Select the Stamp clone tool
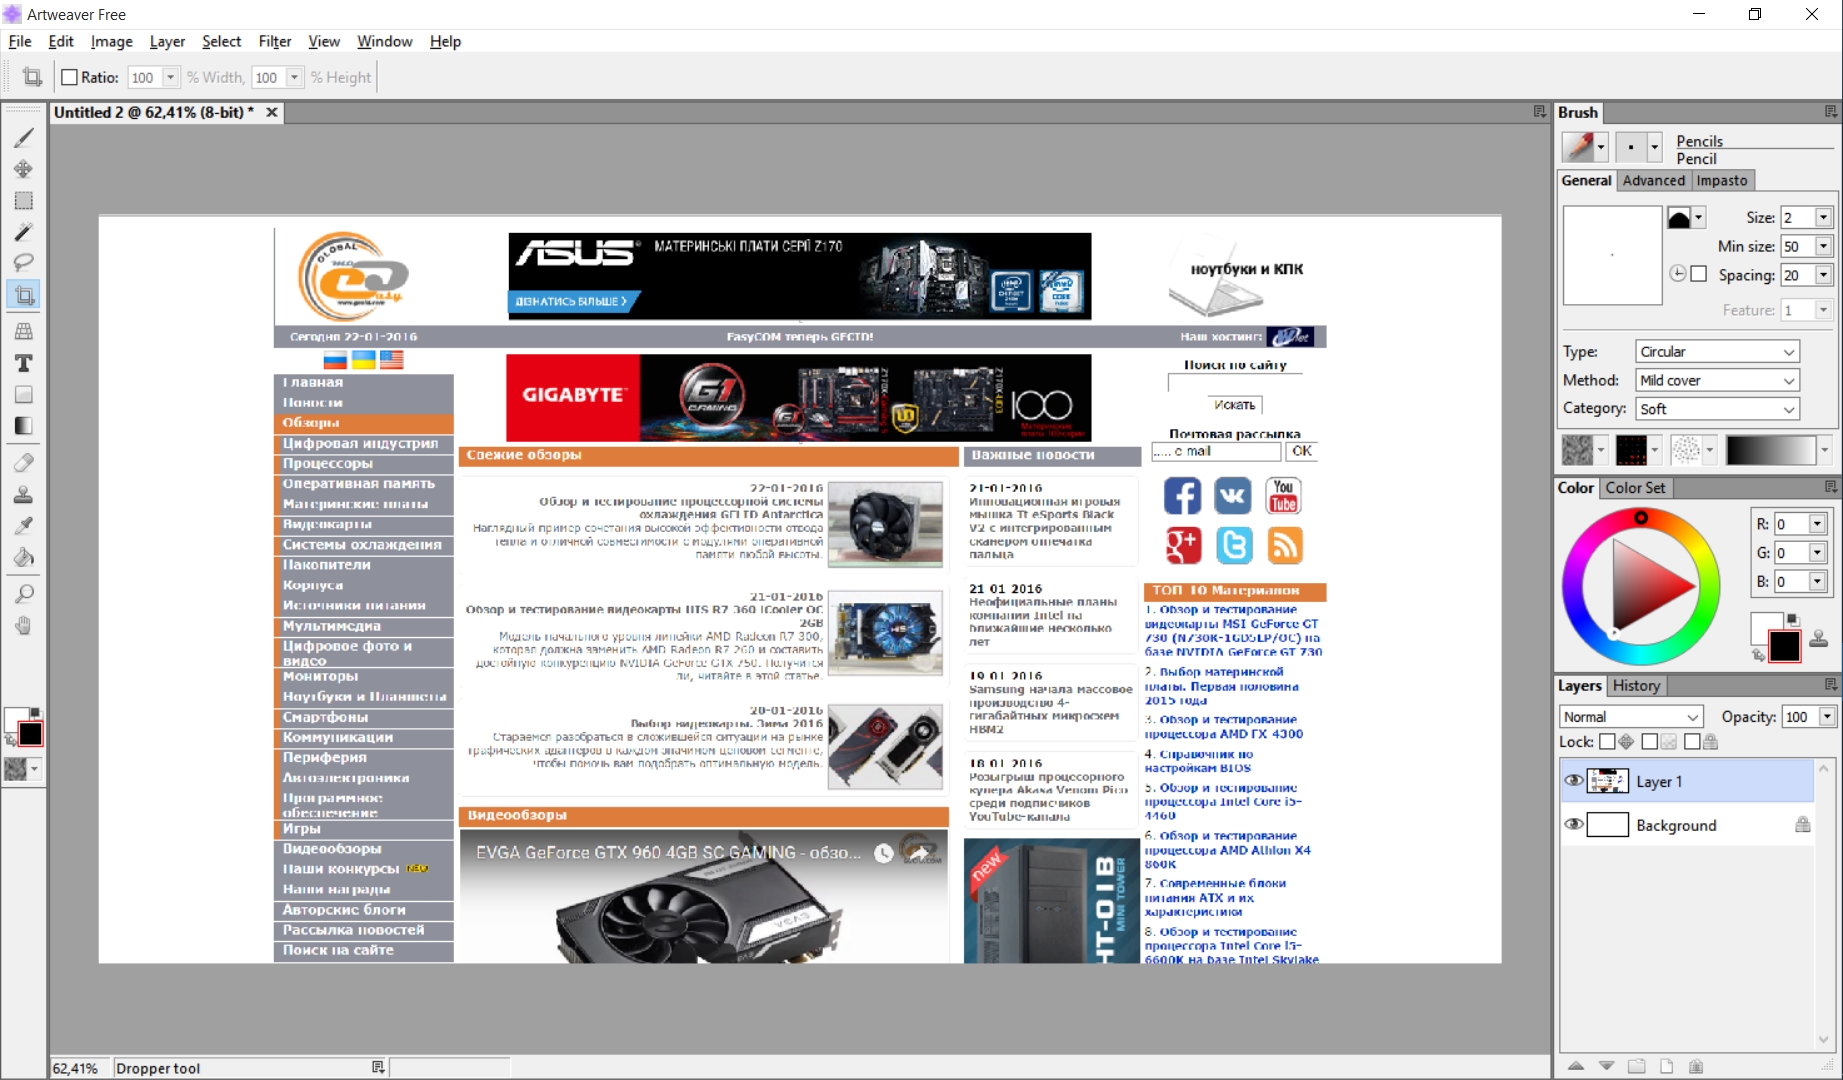The image size is (1843, 1080). (23, 494)
